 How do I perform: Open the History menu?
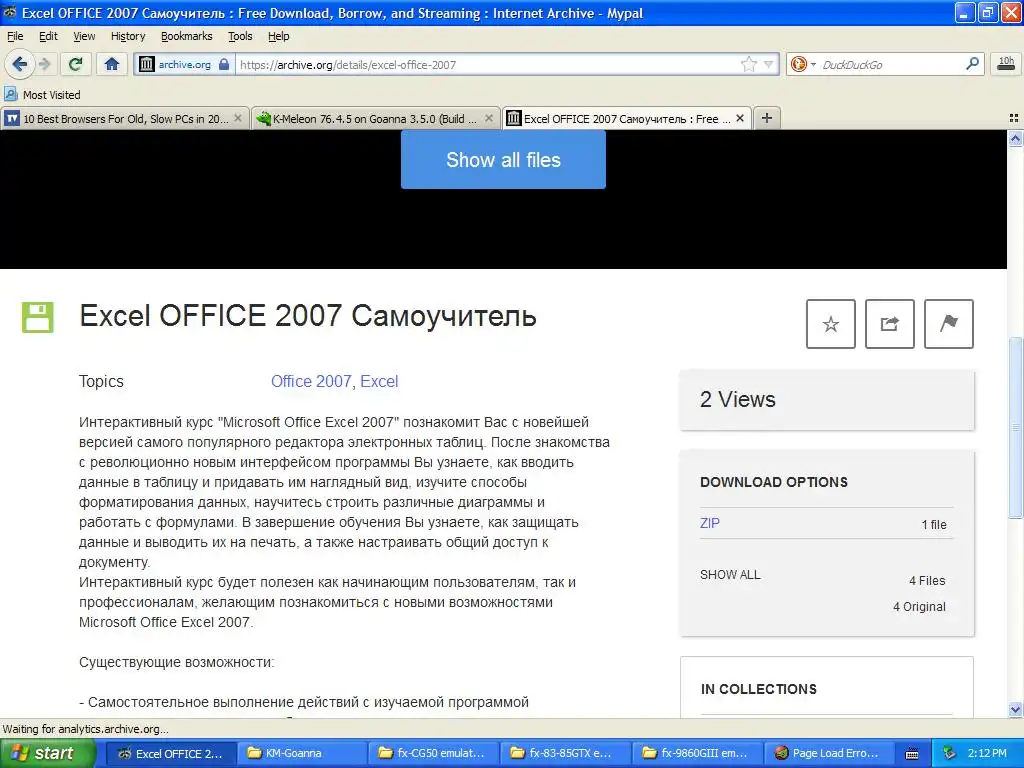pos(127,36)
